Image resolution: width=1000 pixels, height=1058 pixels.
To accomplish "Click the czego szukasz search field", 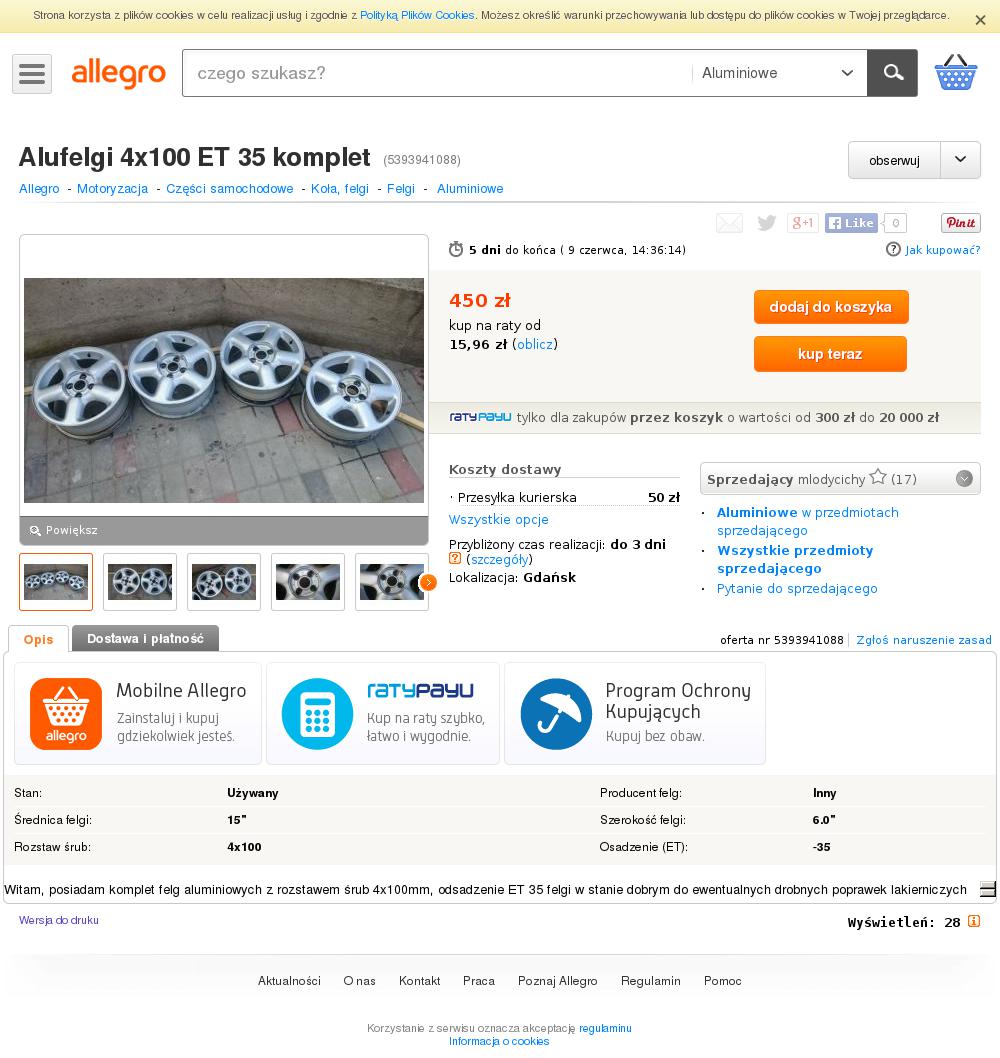I will pos(436,73).
